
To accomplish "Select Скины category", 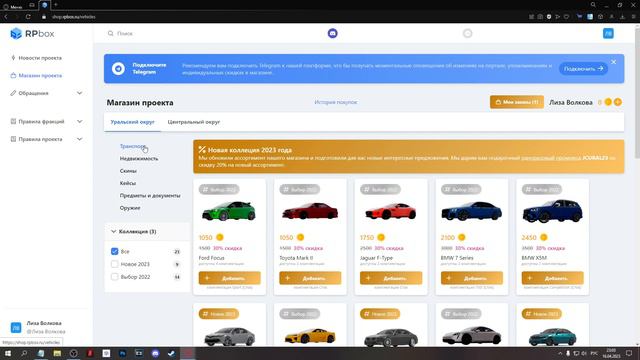I will [x=128, y=171].
